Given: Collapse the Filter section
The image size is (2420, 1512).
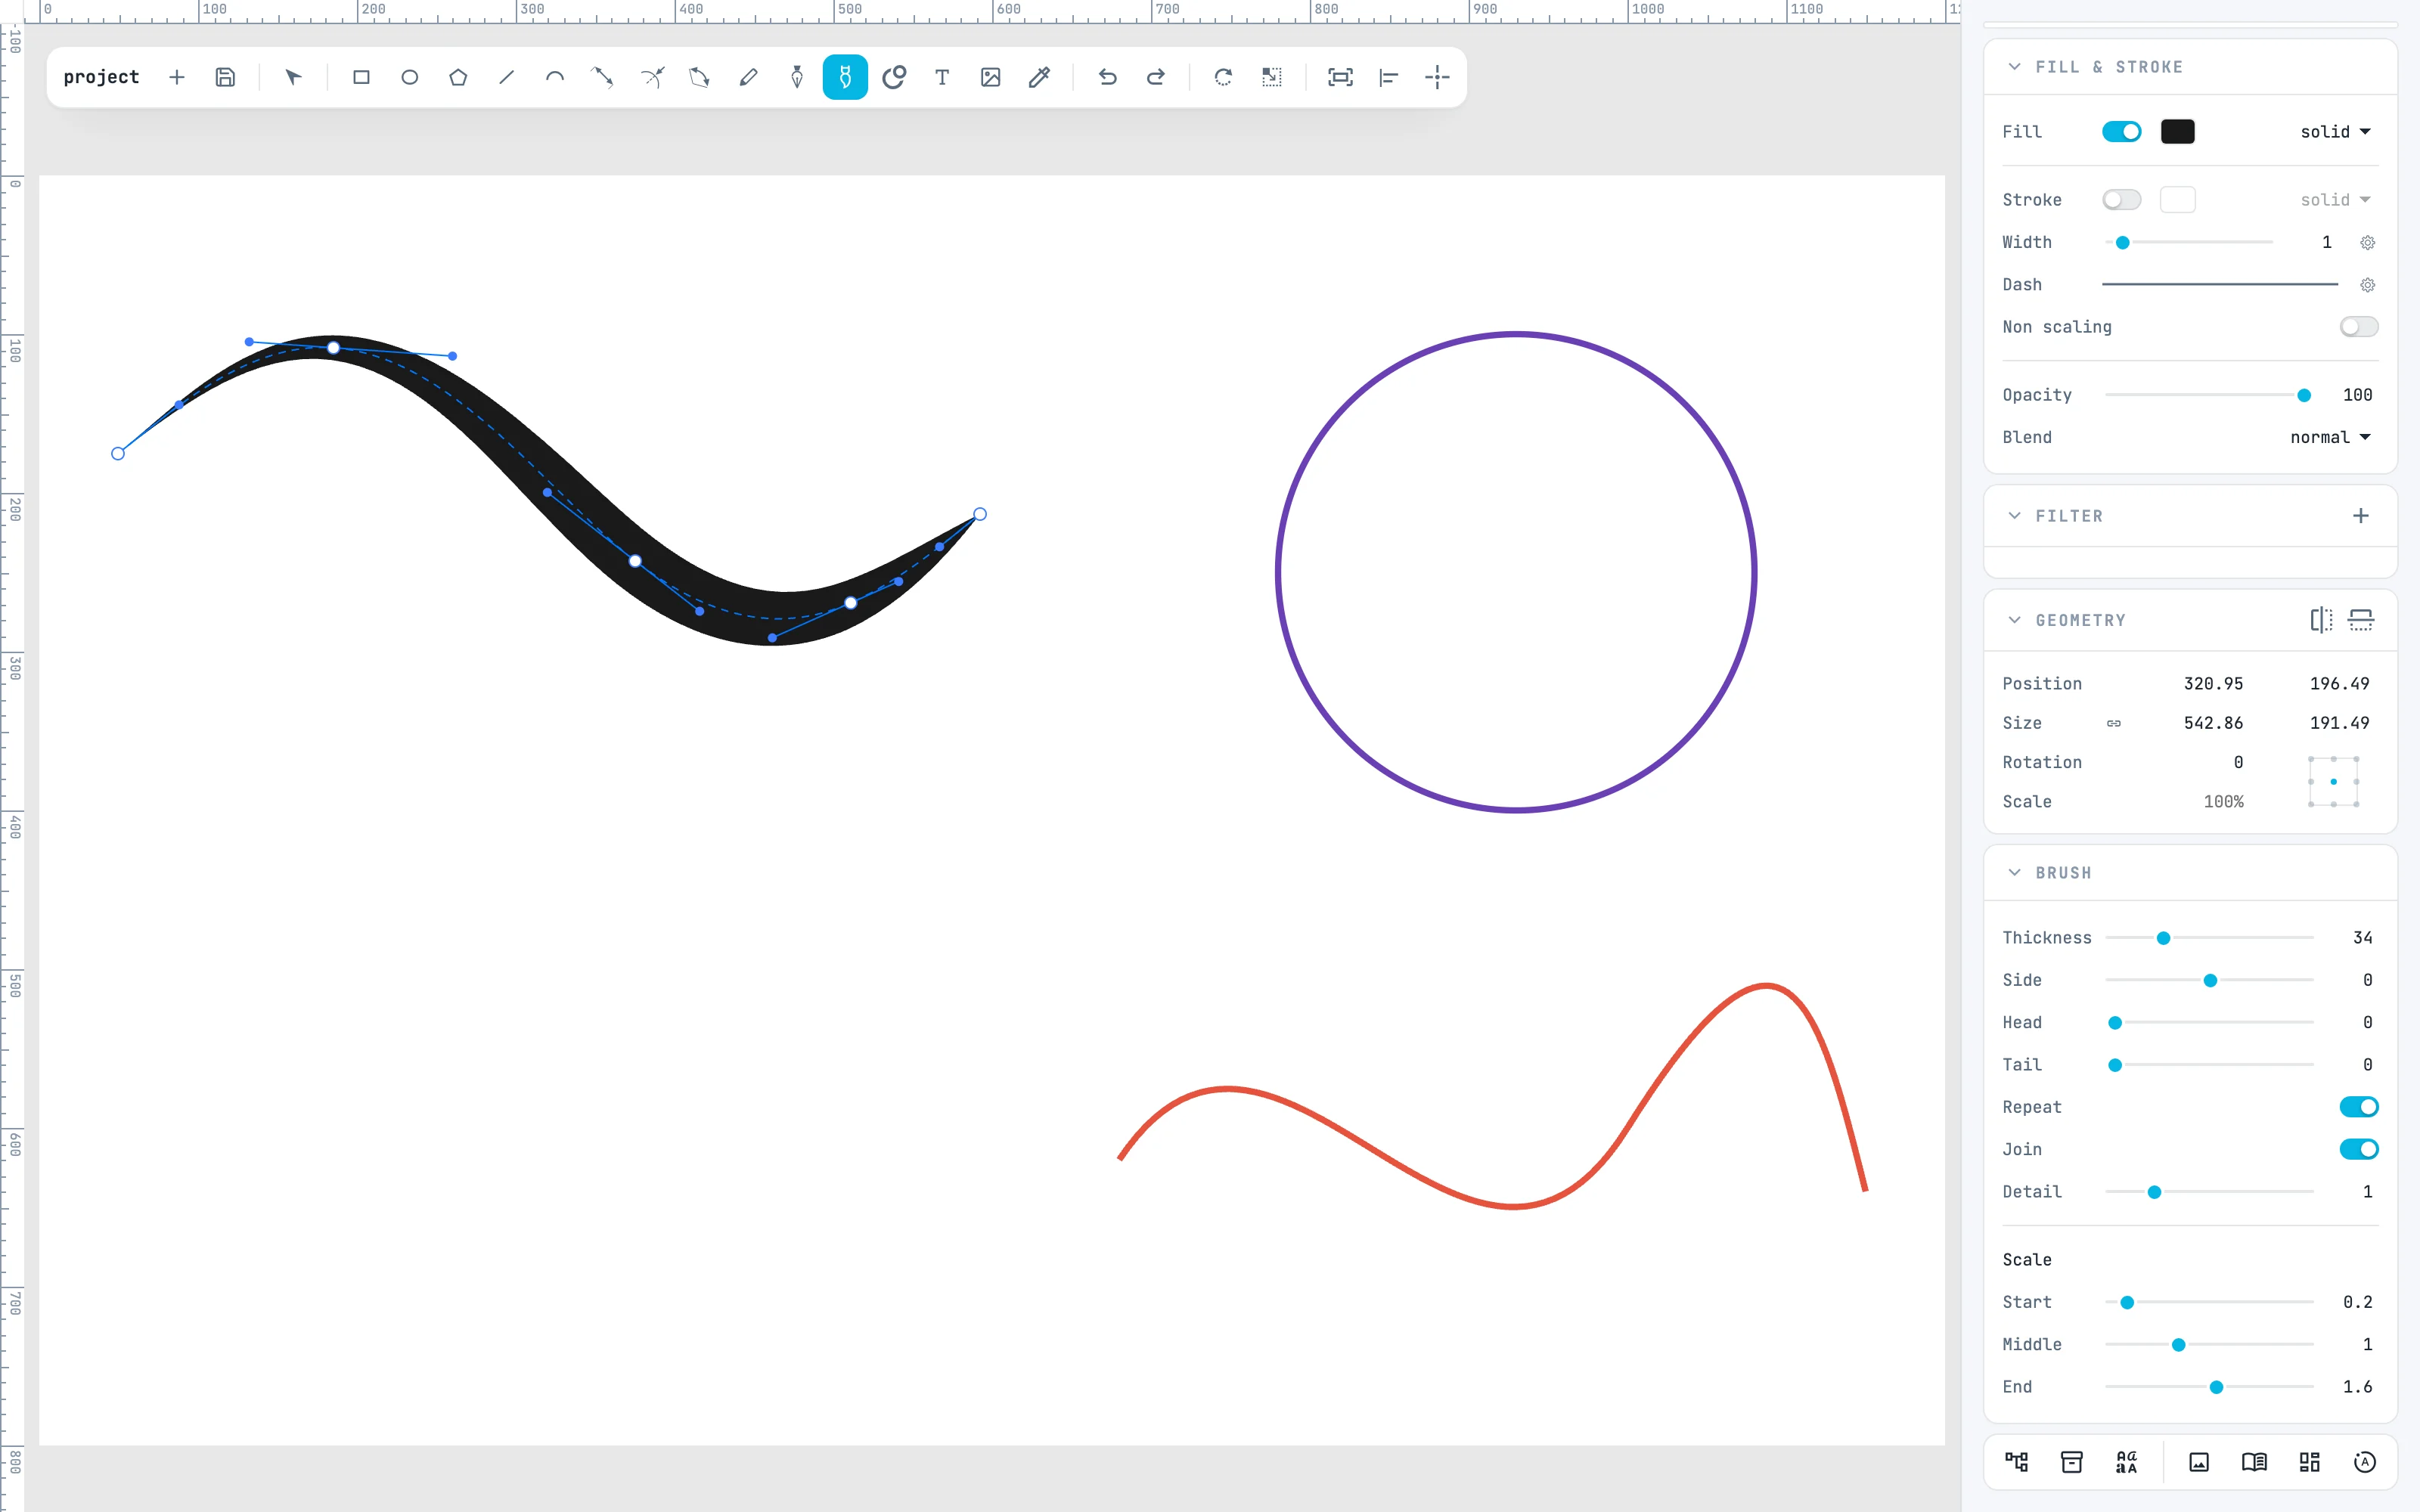Looking at the screenshot, I should tap(2014, 516).
